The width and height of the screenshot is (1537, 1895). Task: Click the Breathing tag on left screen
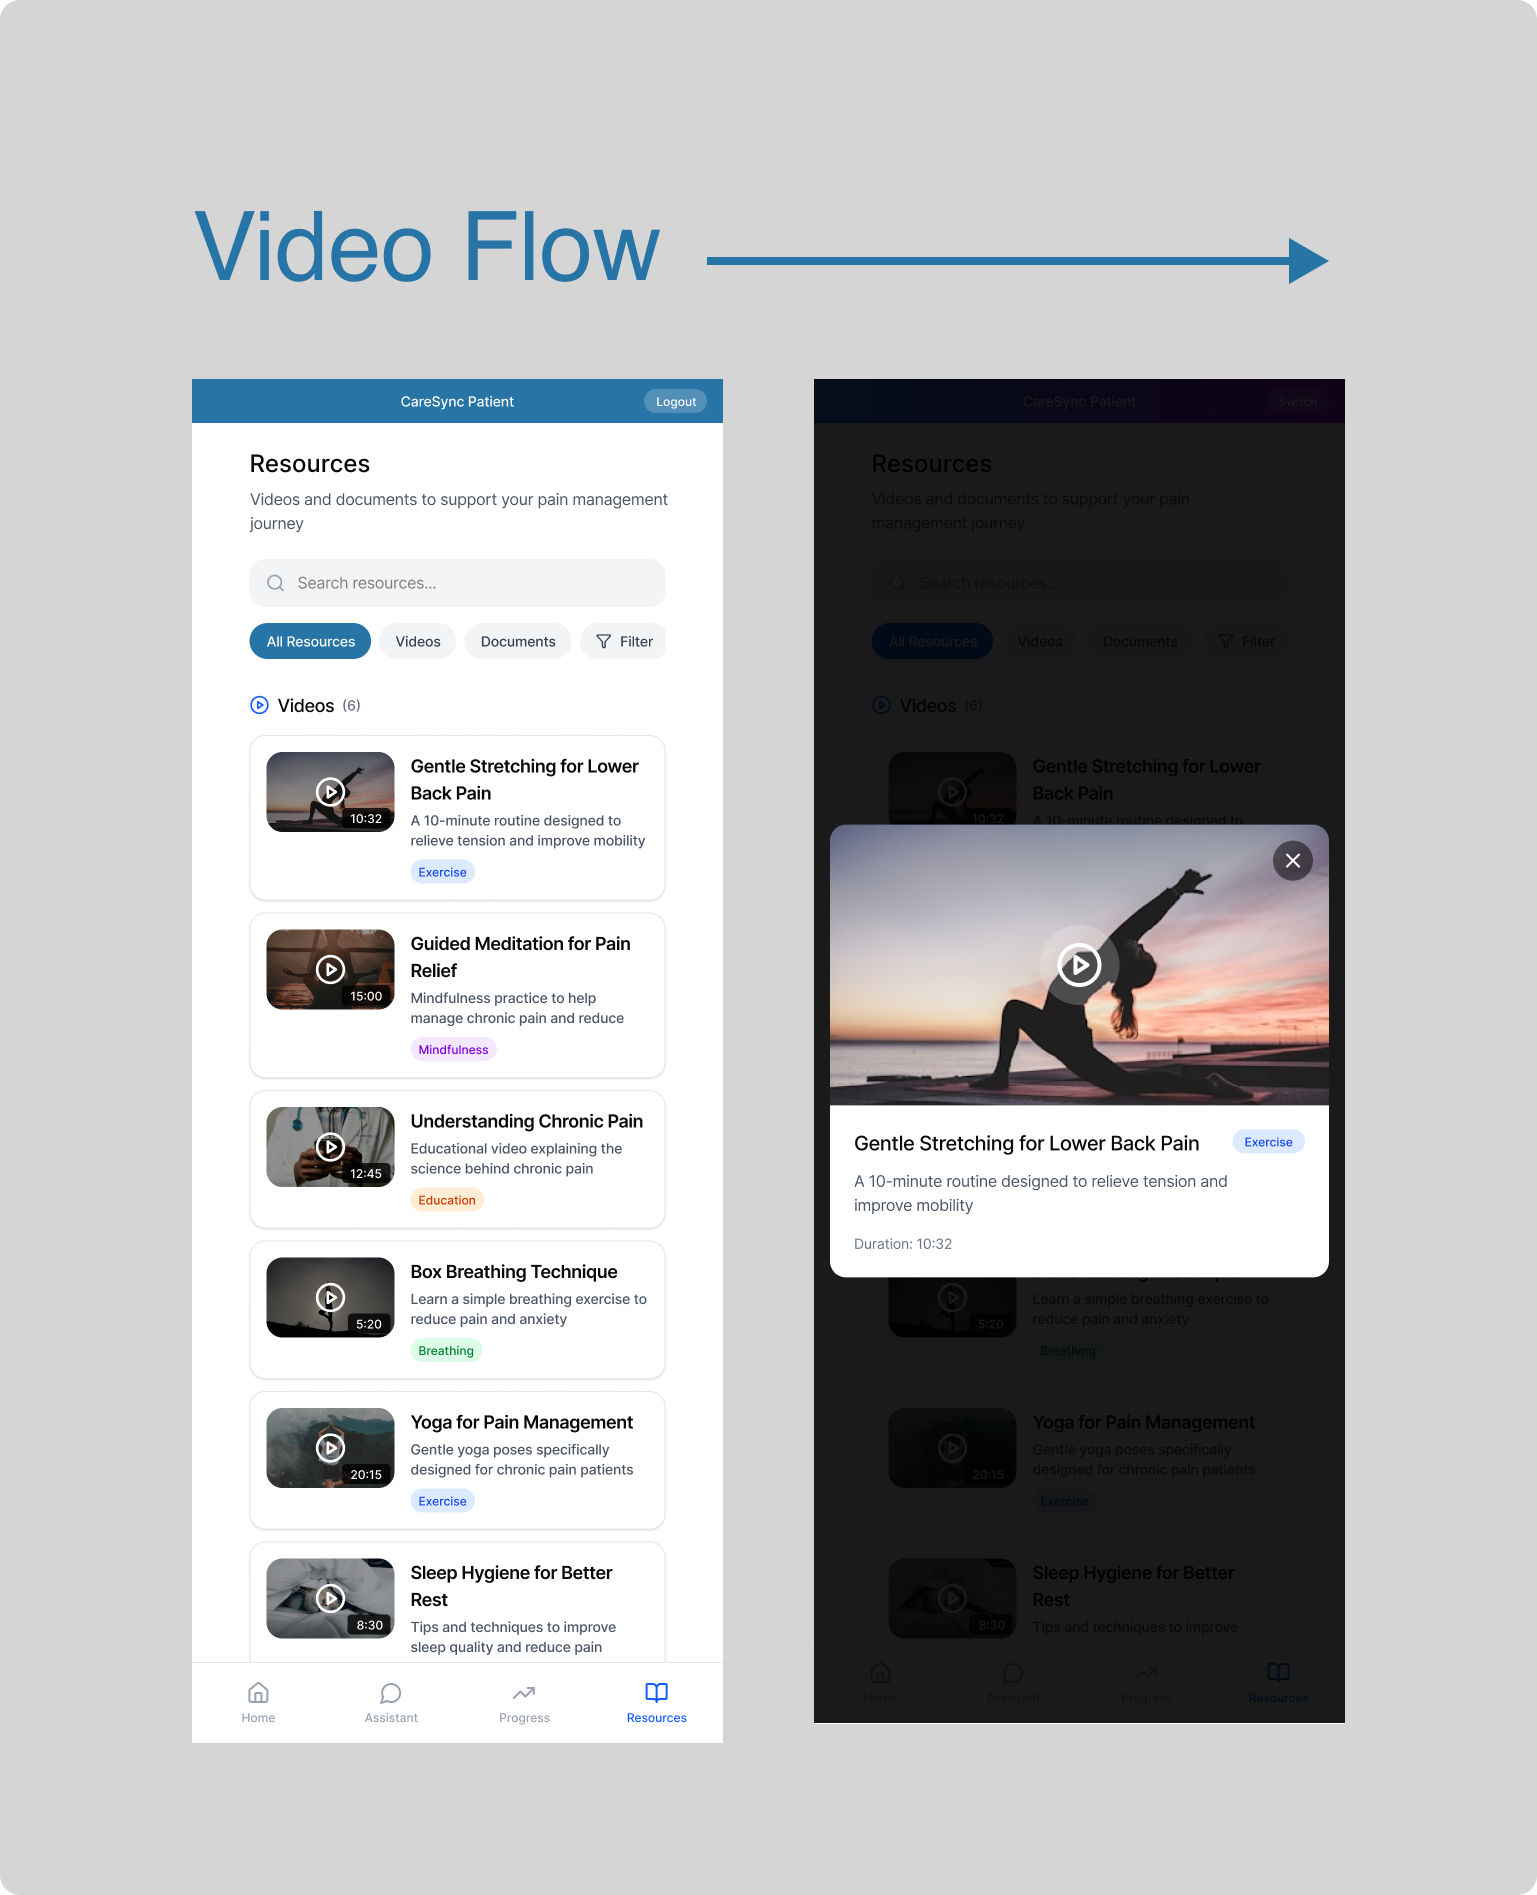pyautogui.click(x=446, y=1351)
